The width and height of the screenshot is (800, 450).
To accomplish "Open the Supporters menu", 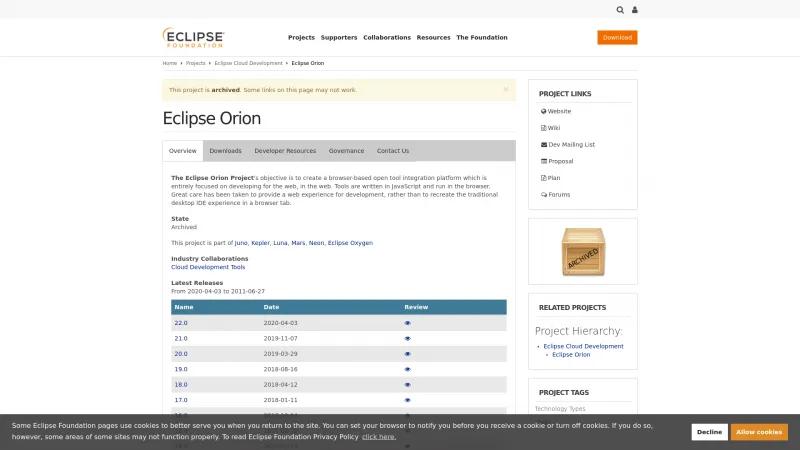I will (x=339, y=37).
